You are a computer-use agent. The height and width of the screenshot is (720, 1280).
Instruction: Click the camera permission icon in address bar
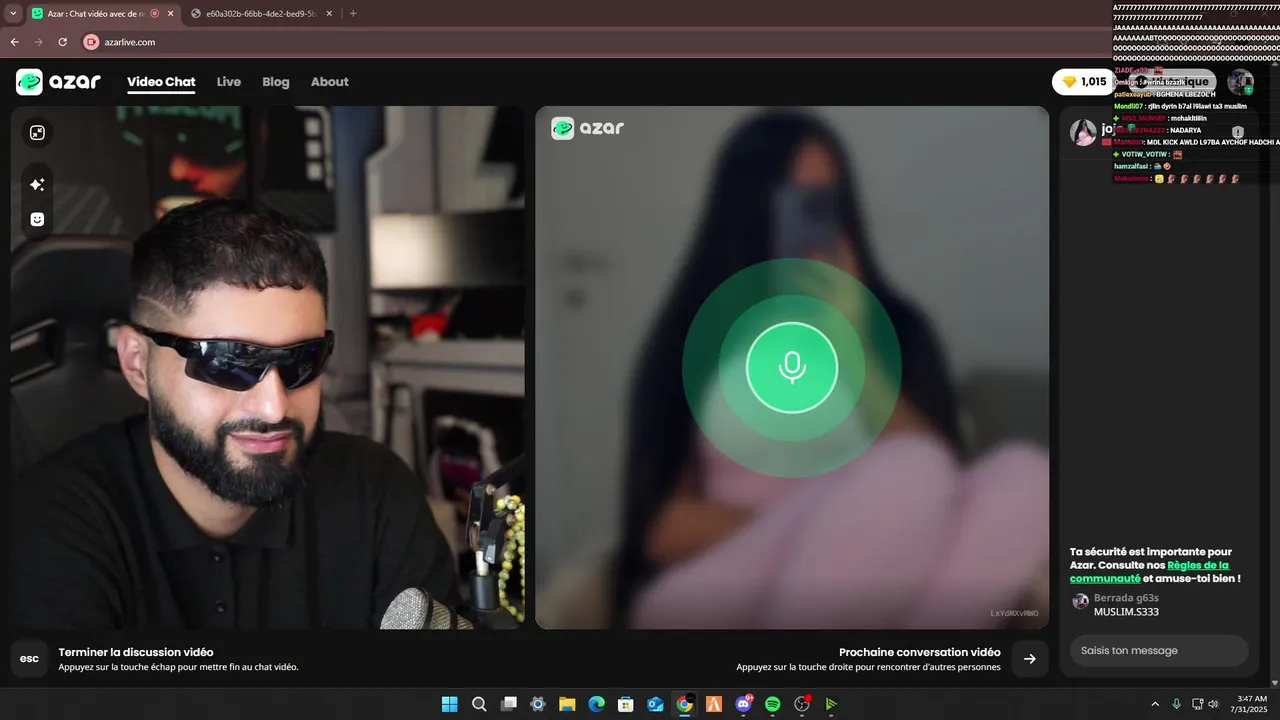click(91, 42)
